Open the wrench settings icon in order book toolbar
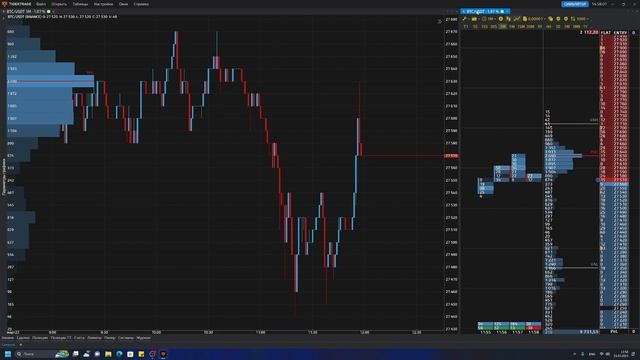 tap(465, 19)
